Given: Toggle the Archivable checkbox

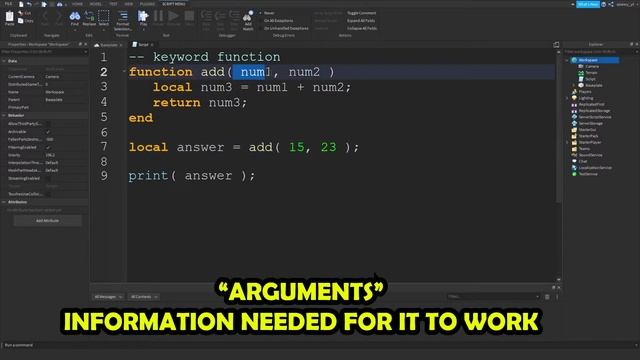Looking at the screenshot, I should (48, 131).
